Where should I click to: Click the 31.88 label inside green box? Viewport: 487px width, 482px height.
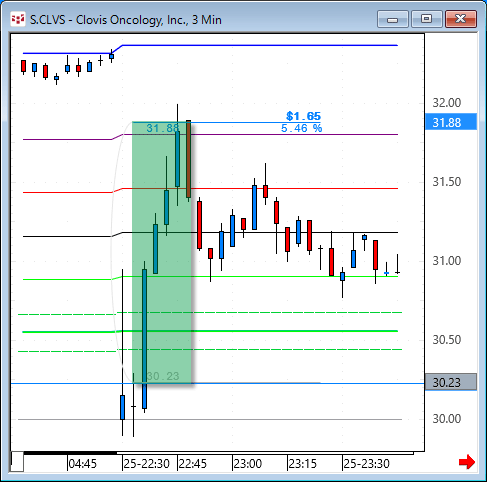pos(163,128)
